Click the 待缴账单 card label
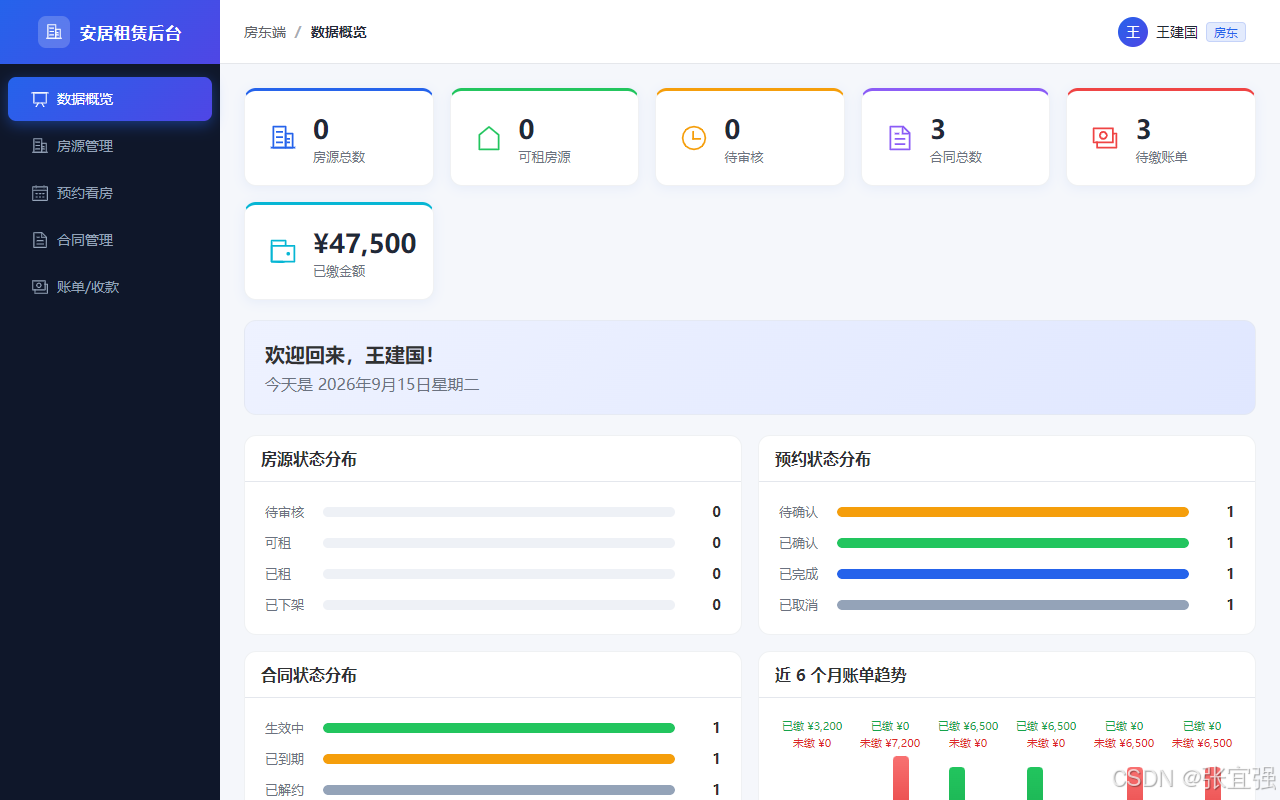Screen dimensions: 1280x800 [1162, 157]
